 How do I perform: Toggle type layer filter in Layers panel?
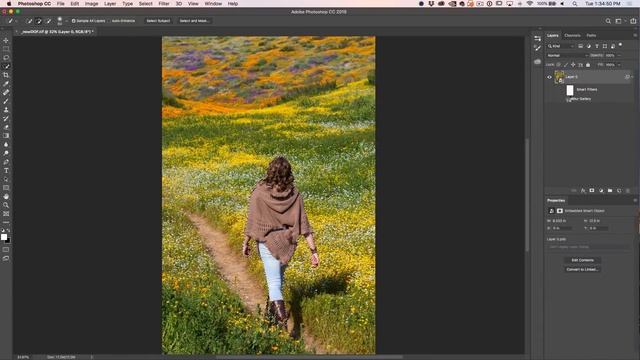[597, 46]
